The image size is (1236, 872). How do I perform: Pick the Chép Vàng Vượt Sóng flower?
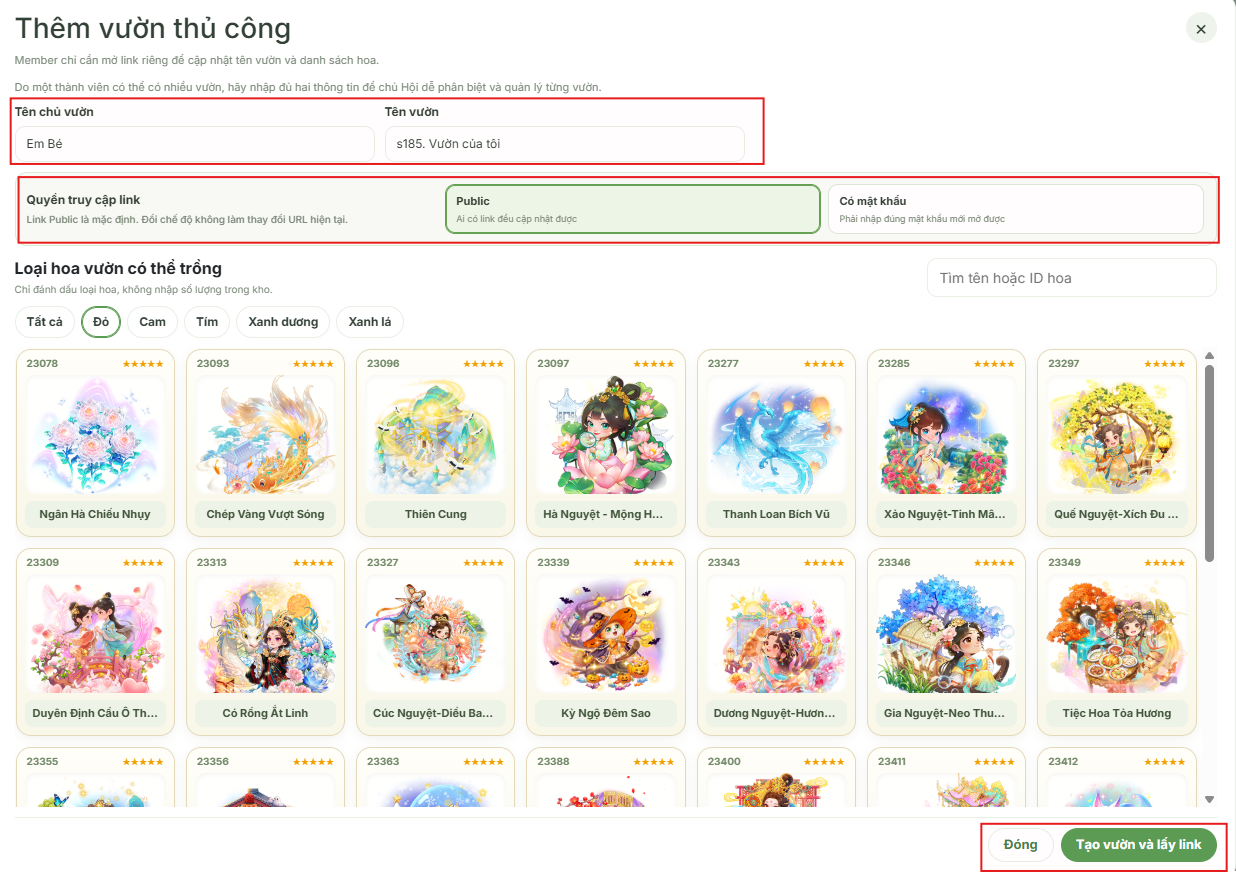(x=265, y=443)
